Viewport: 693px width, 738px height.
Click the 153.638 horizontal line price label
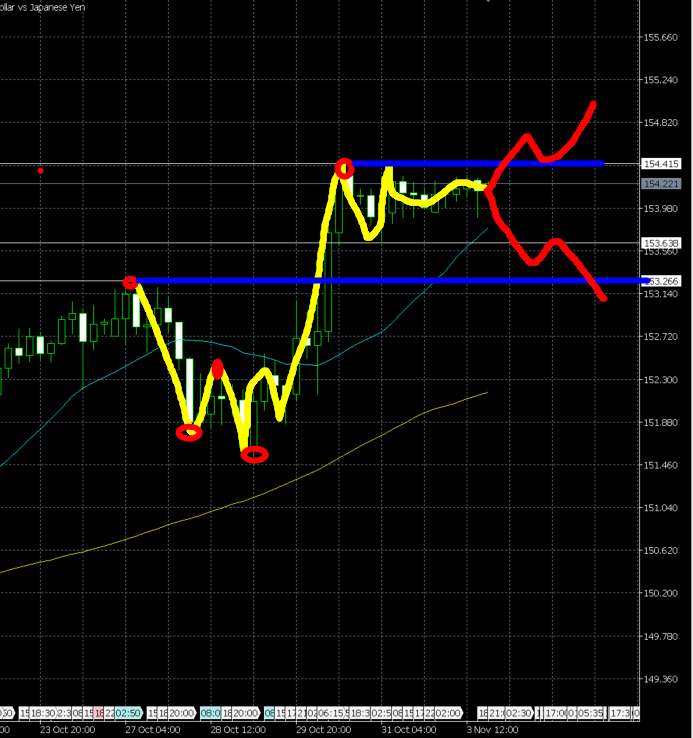coord(662,243)
